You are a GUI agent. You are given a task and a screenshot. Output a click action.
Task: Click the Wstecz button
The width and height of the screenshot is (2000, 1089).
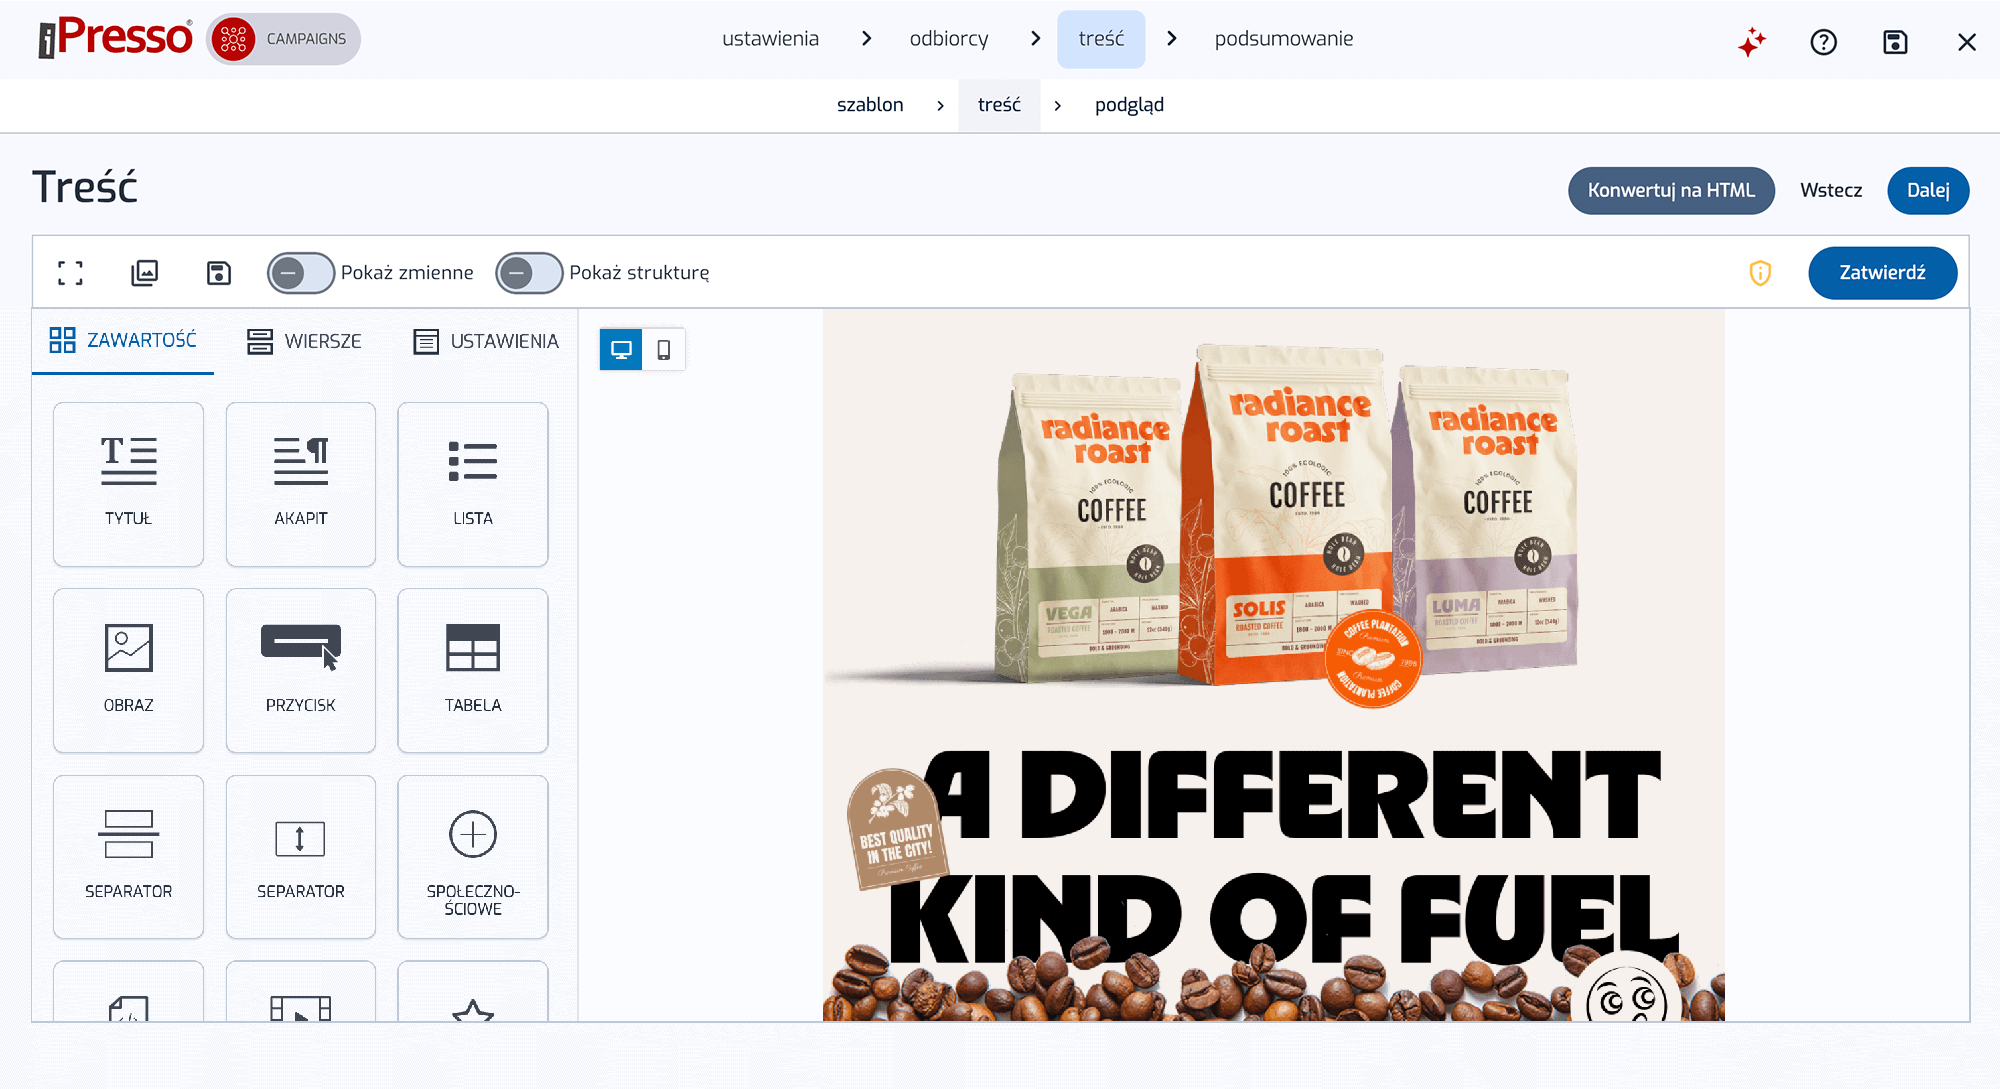click(x=1831, y=191)
